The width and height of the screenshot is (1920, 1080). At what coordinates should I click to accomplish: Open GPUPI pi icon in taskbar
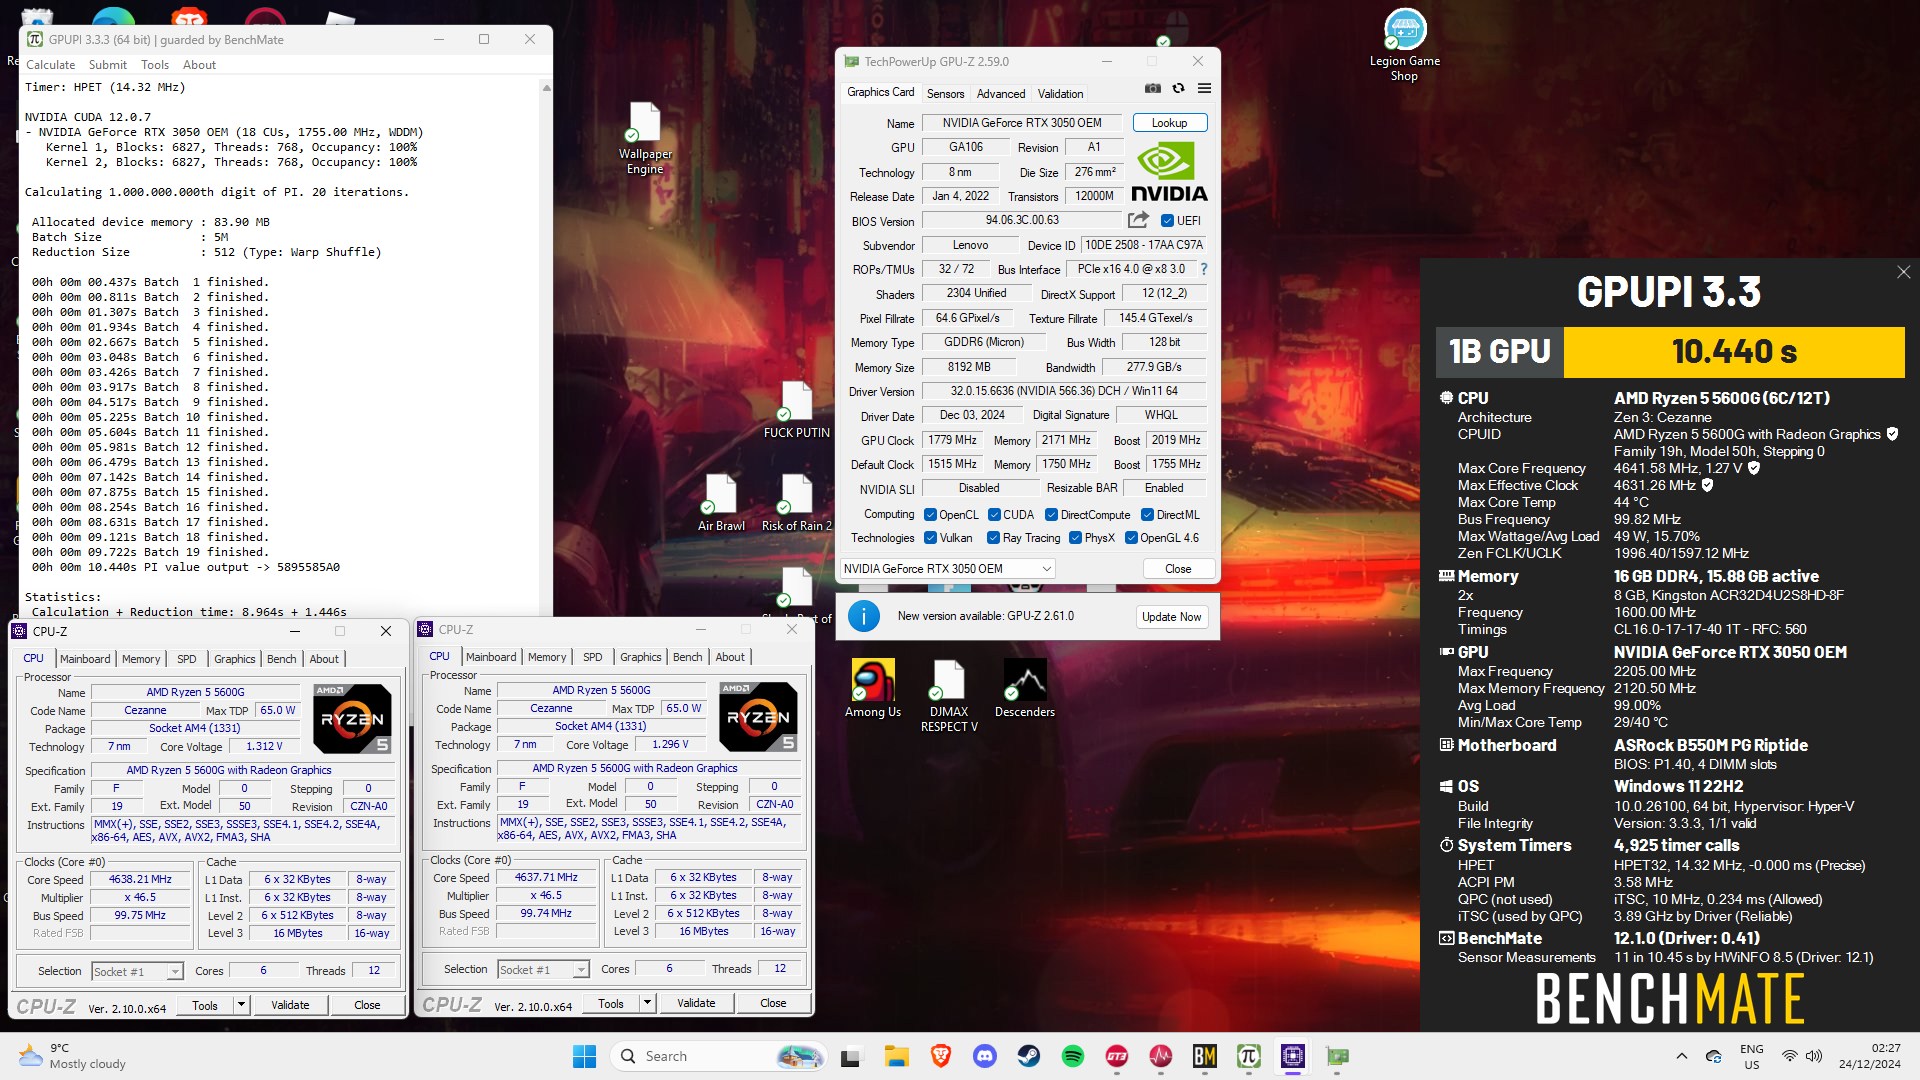pyautogui.click(x=1249, y=1056)
